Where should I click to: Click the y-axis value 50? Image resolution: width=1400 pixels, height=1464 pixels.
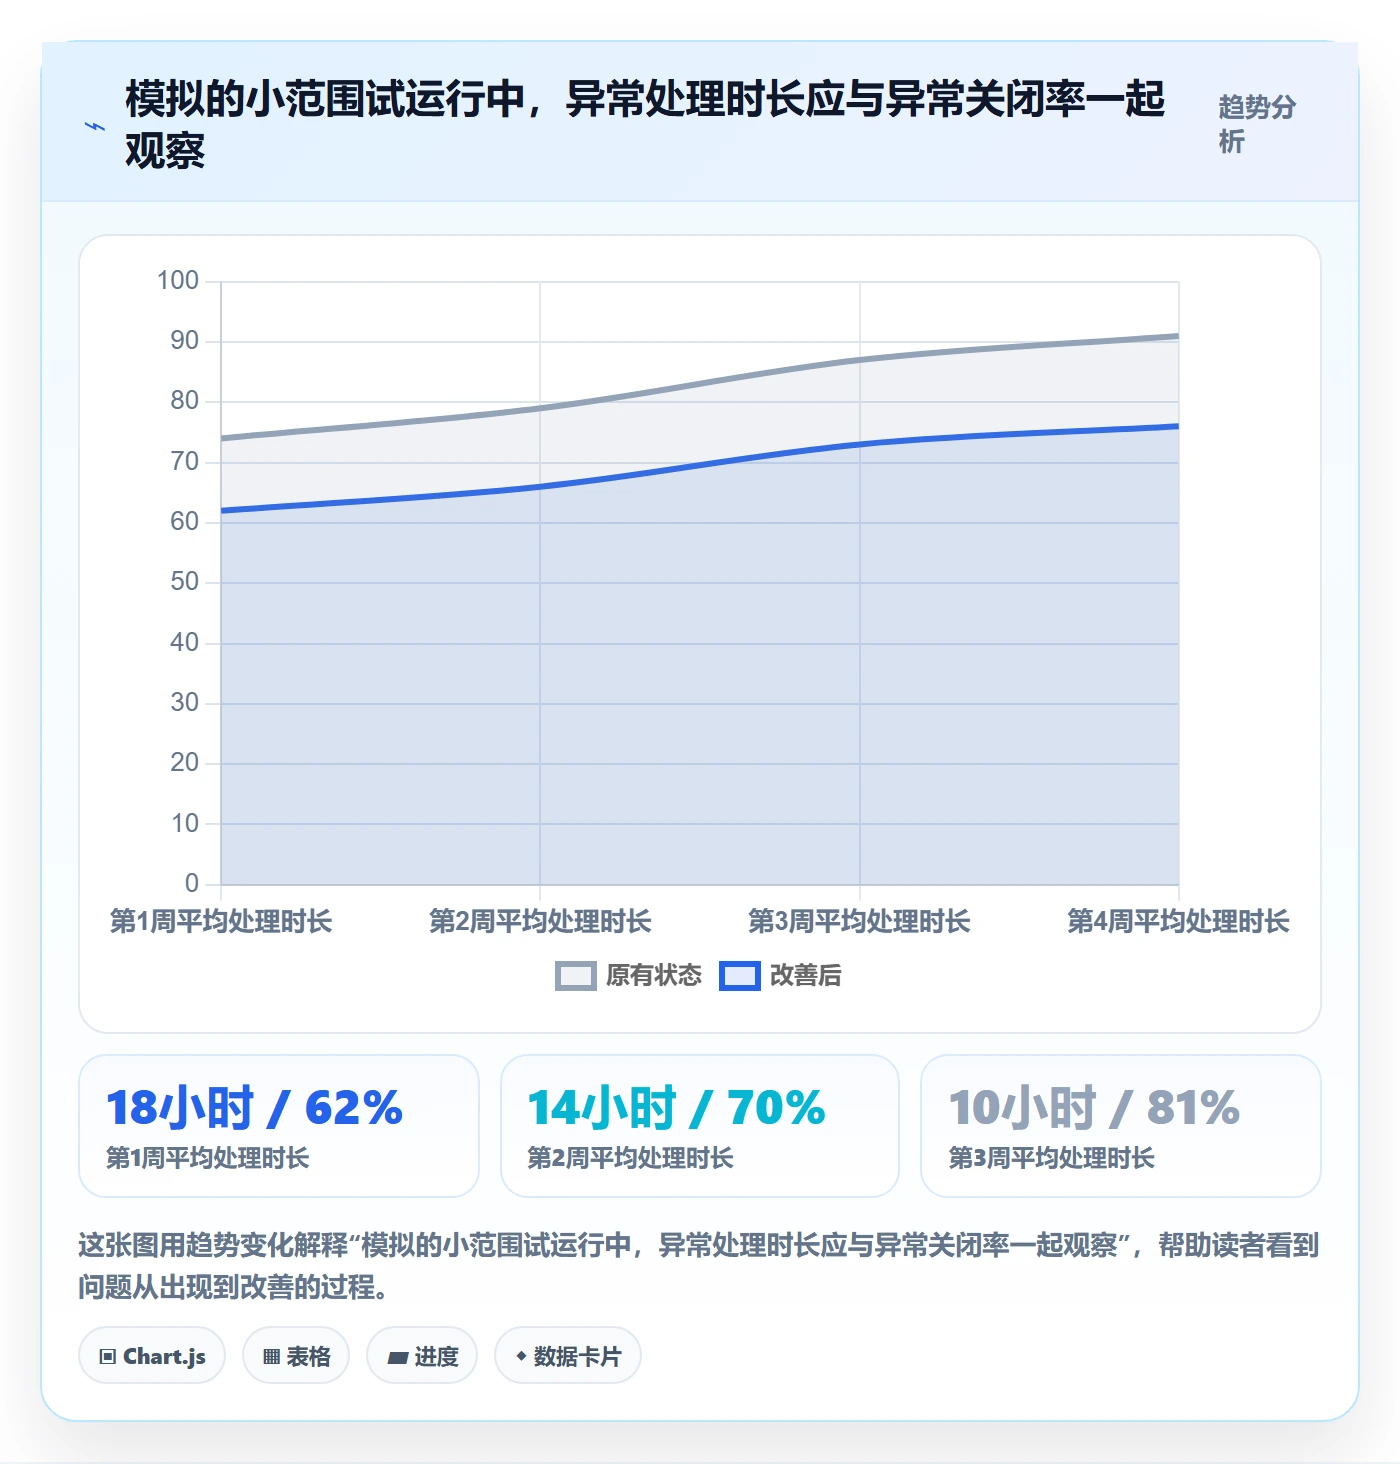(185, 582)
